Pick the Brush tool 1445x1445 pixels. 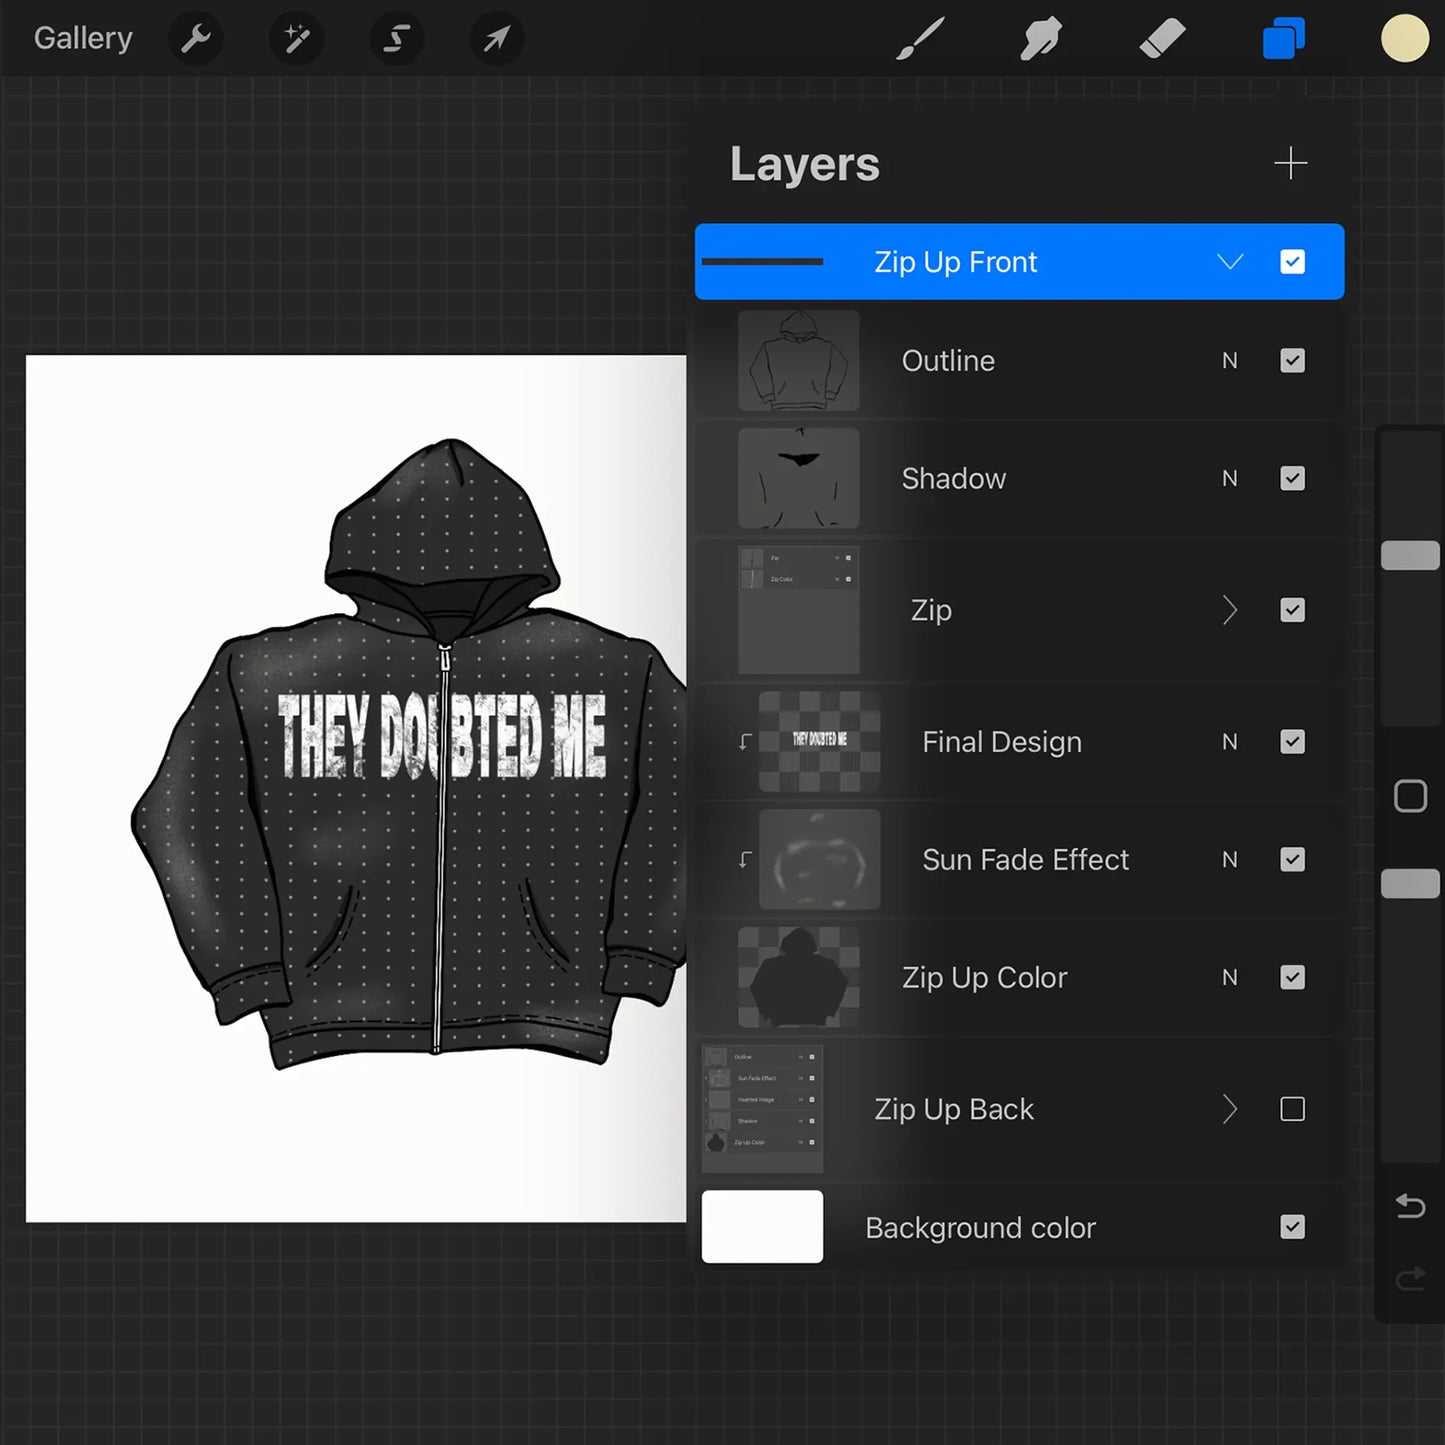pos(919,38)
